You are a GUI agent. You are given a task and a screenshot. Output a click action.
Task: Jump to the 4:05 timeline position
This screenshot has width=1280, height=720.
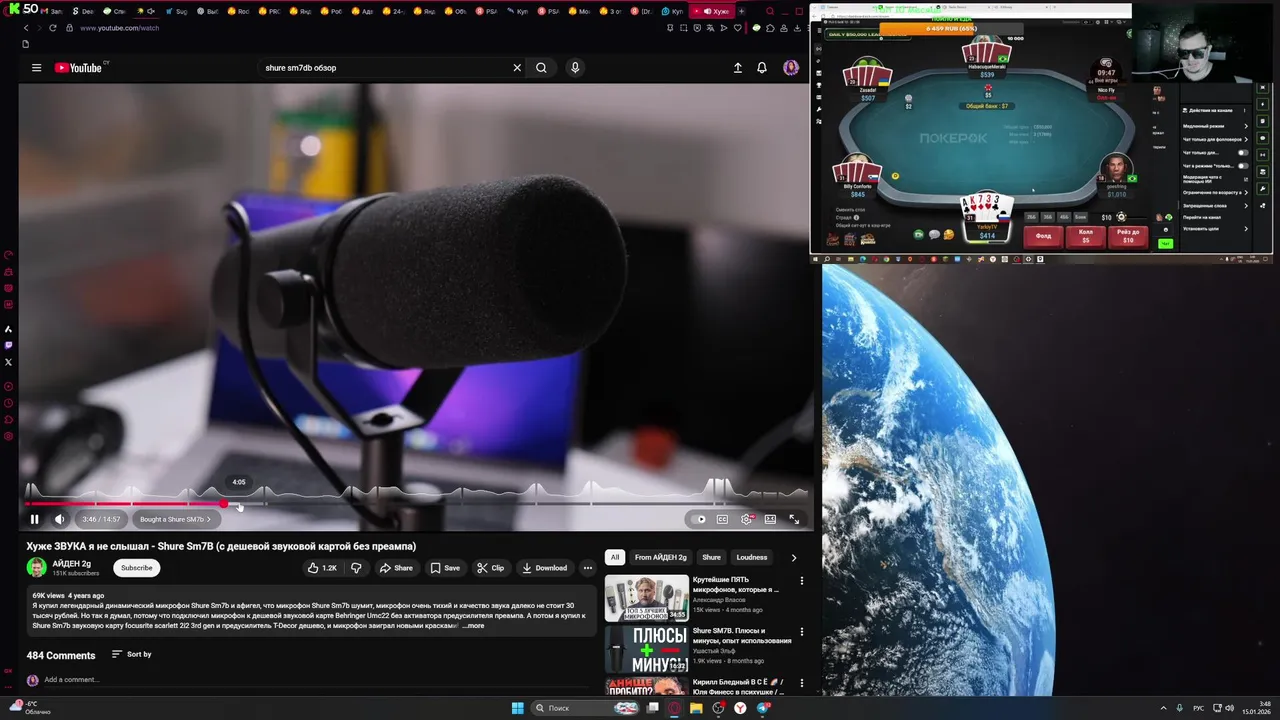(x=239, y=504)
